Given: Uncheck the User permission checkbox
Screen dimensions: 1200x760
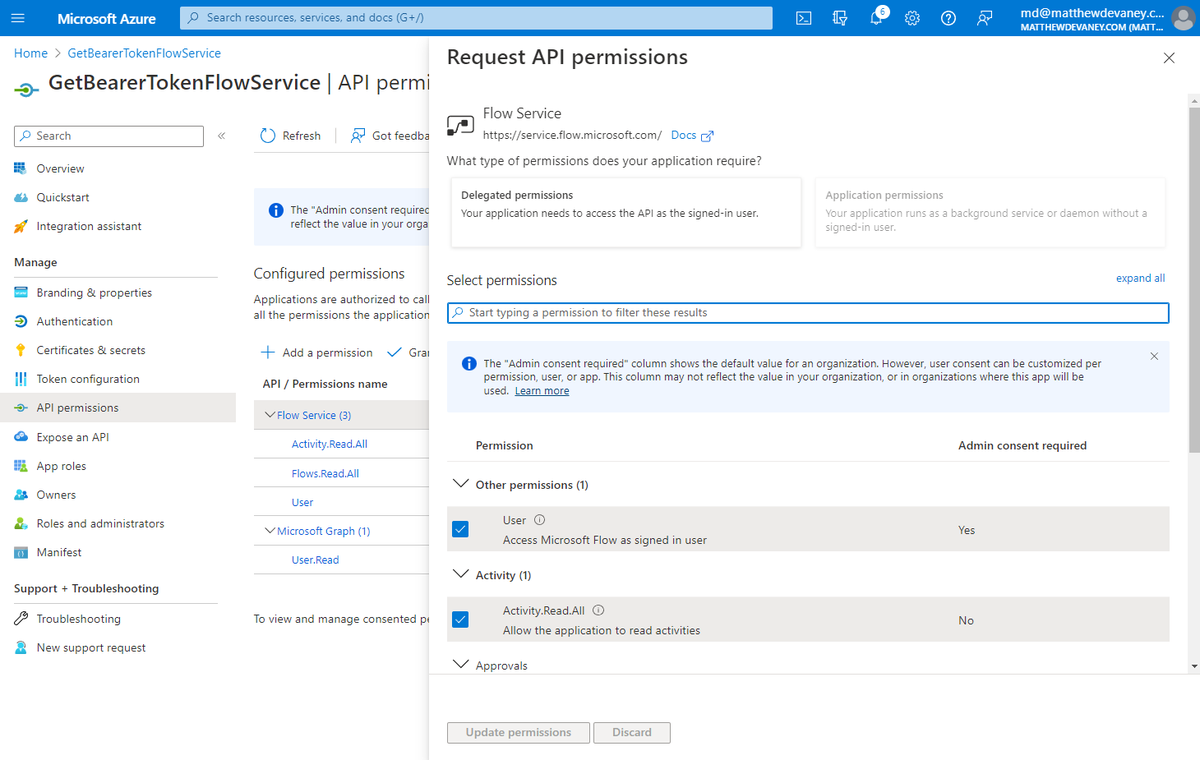Looking at the screenshot, I should coord(460,530).
